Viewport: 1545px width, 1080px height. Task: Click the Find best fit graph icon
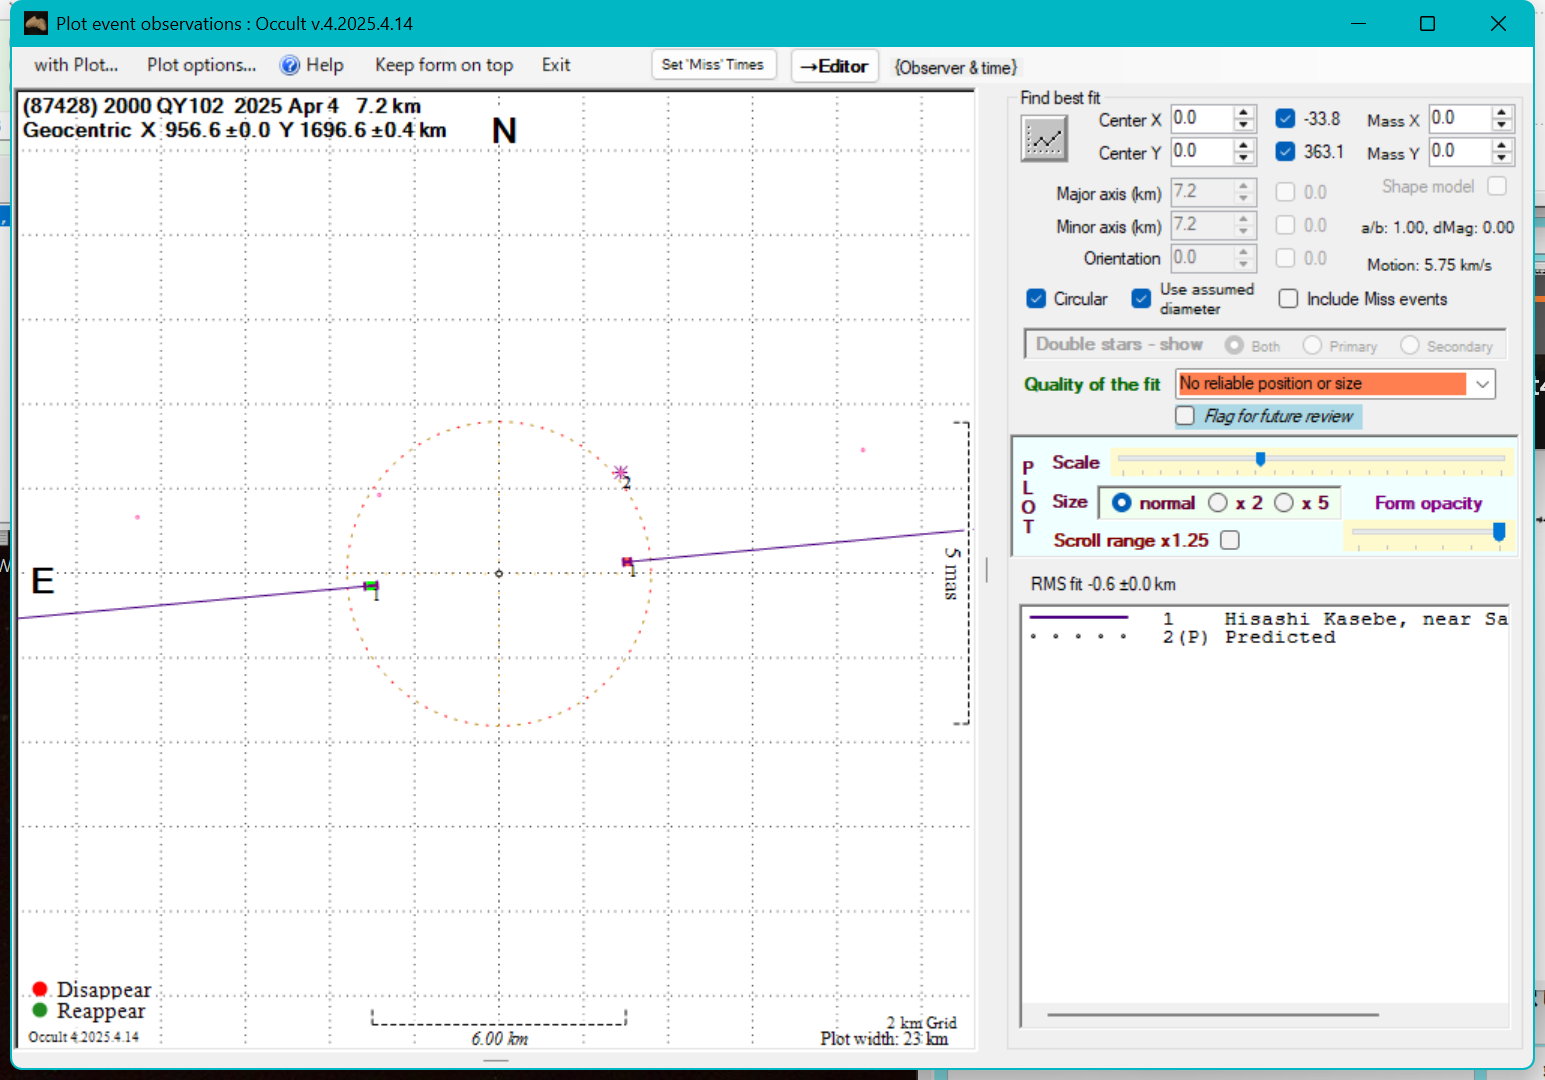click(1044, 138)
